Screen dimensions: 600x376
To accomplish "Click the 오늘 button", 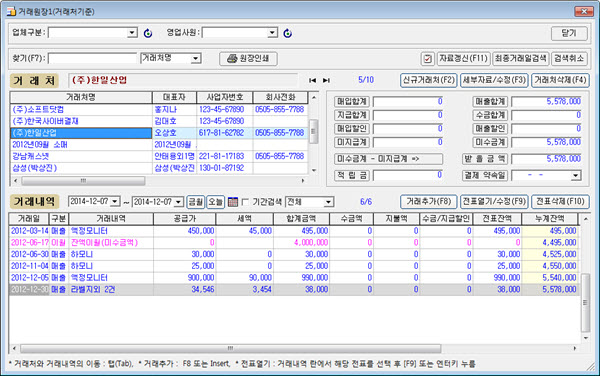I will 215,202.
